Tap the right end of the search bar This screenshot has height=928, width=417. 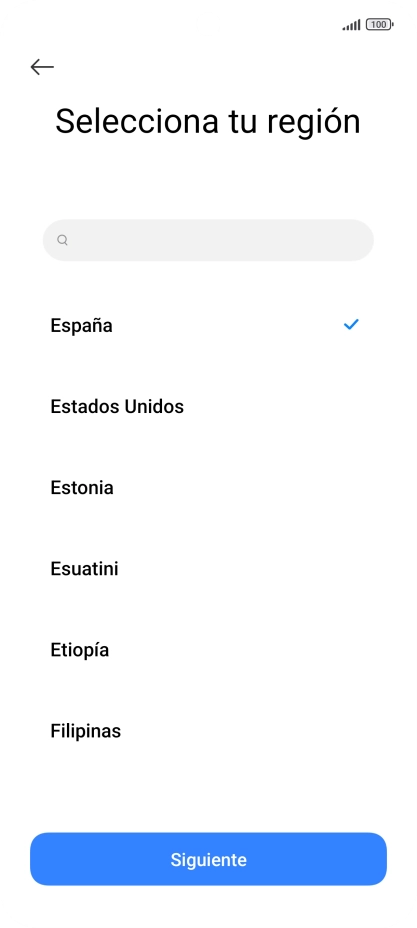pos(349,240)
